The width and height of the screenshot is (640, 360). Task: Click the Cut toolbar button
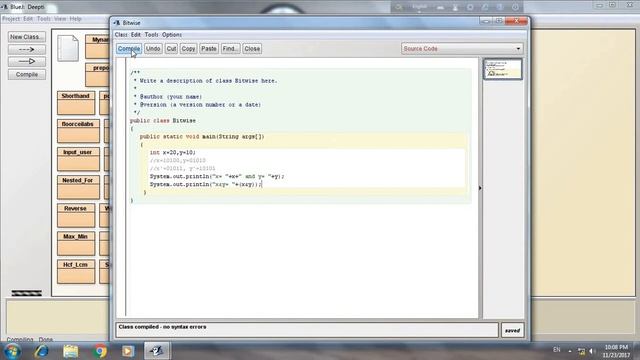pos(171,49)
